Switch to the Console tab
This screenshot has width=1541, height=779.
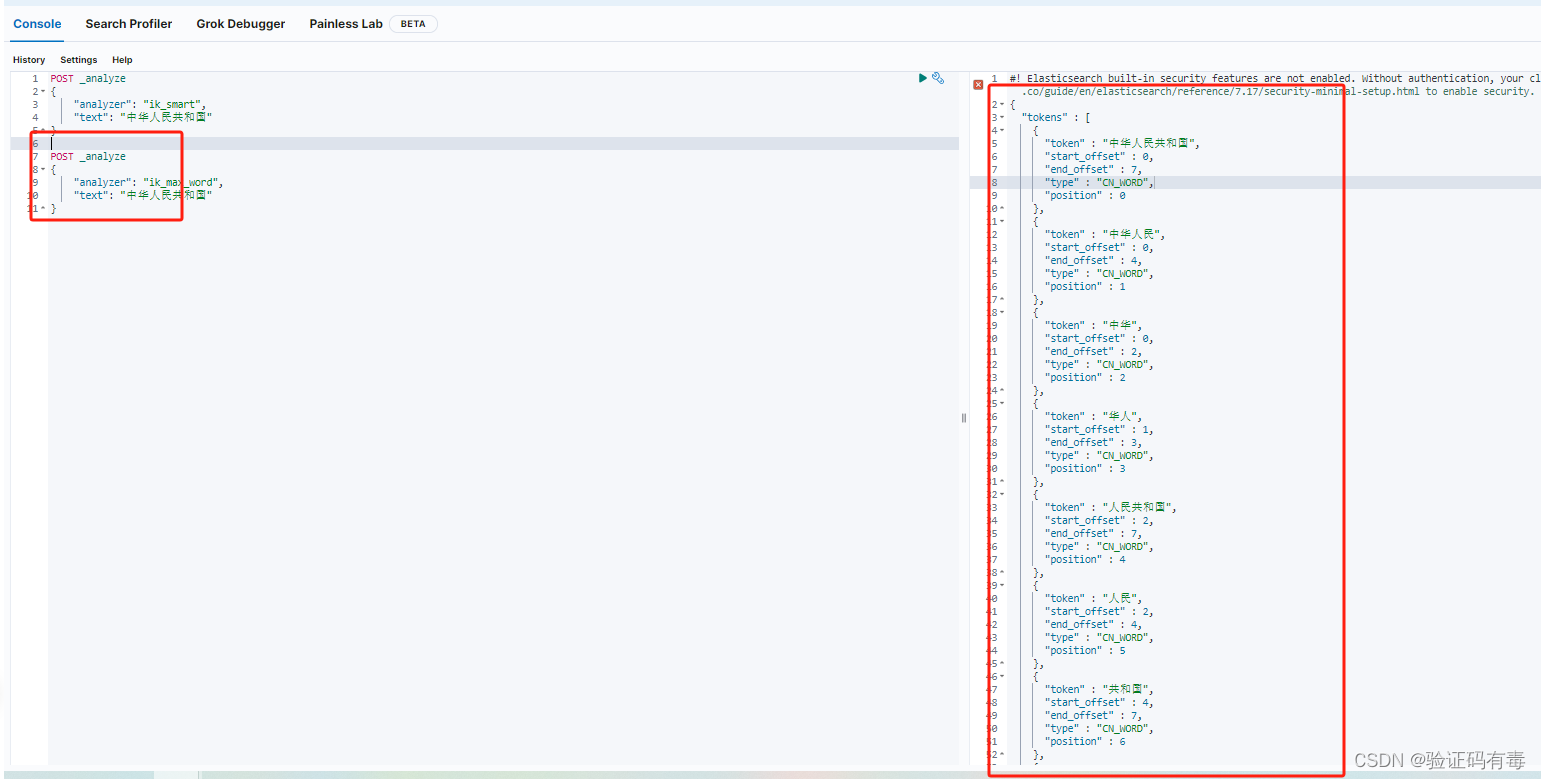tap(37, 23)
